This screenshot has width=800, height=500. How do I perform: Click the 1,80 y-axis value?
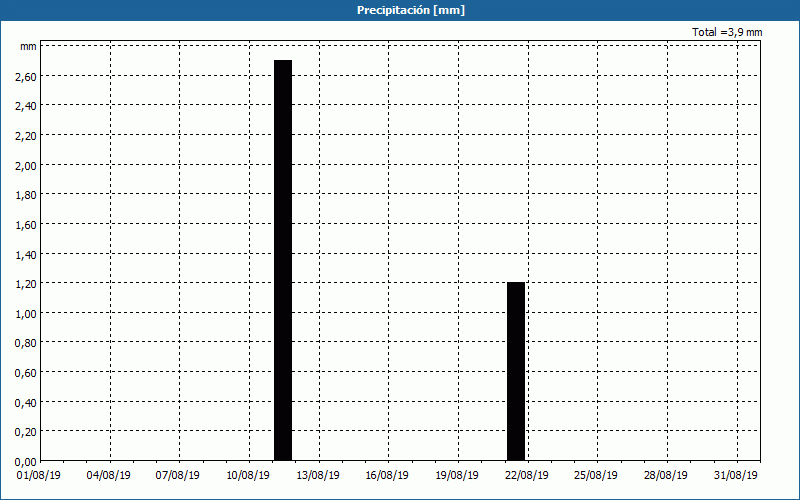point(26,195)
